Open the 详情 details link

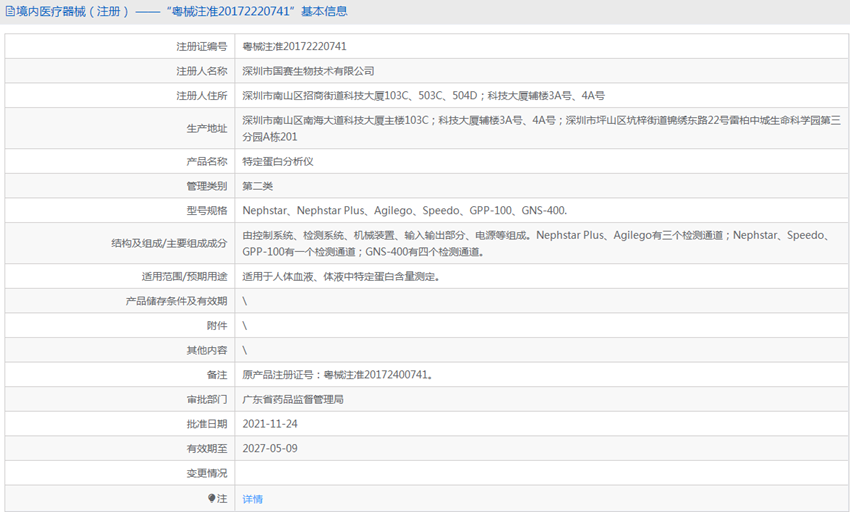tap(252, 499)
